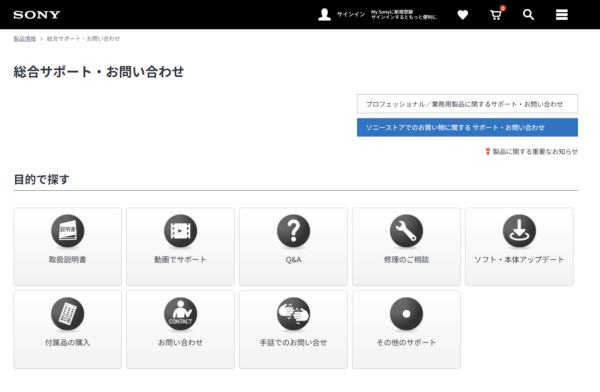Click the My Sony registration text

(x=404, y=15)
